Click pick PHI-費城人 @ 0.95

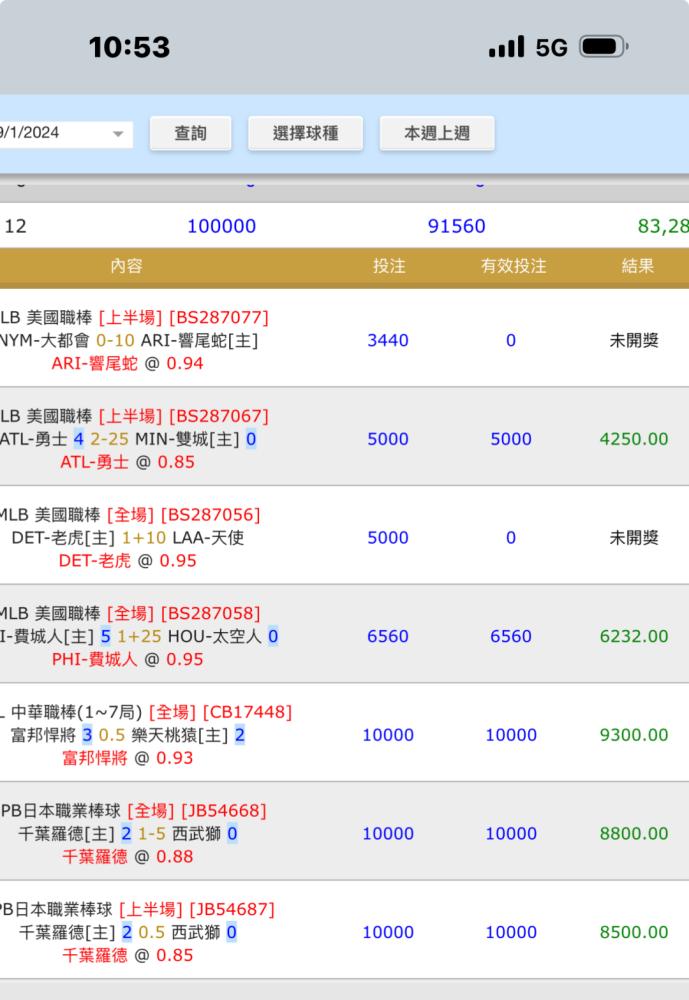128,659
